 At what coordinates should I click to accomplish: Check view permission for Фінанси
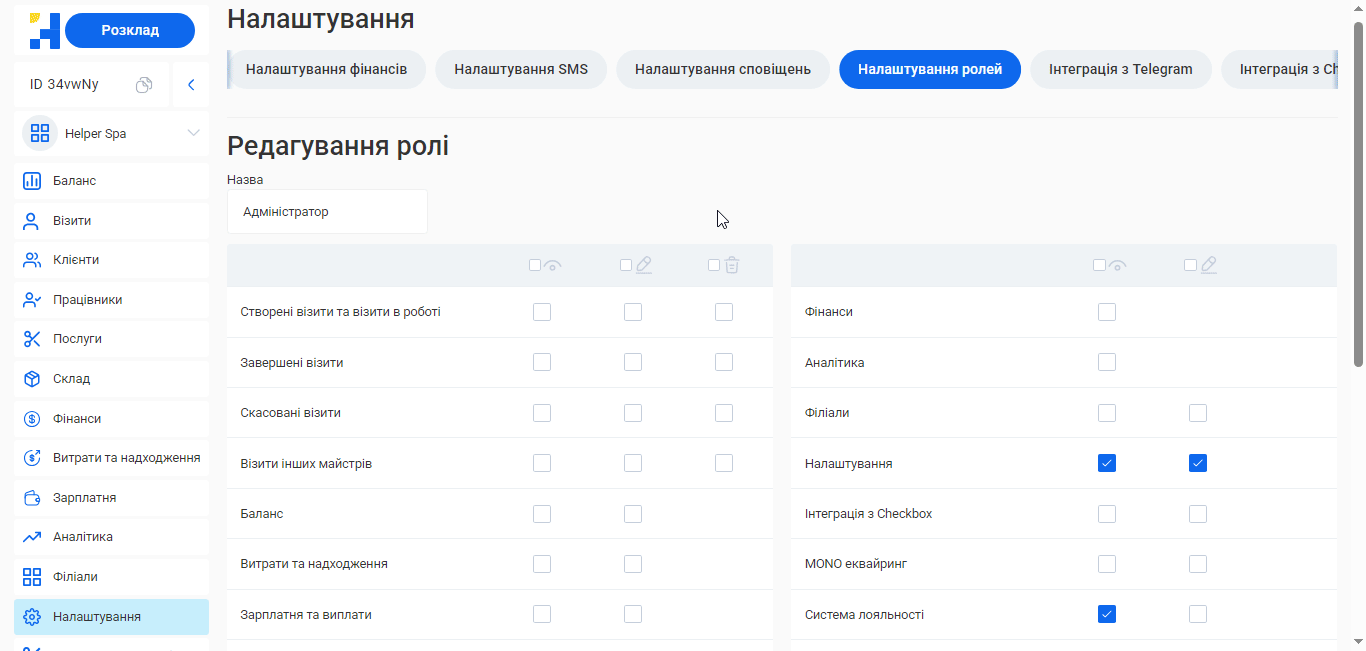click(1107, 312)
